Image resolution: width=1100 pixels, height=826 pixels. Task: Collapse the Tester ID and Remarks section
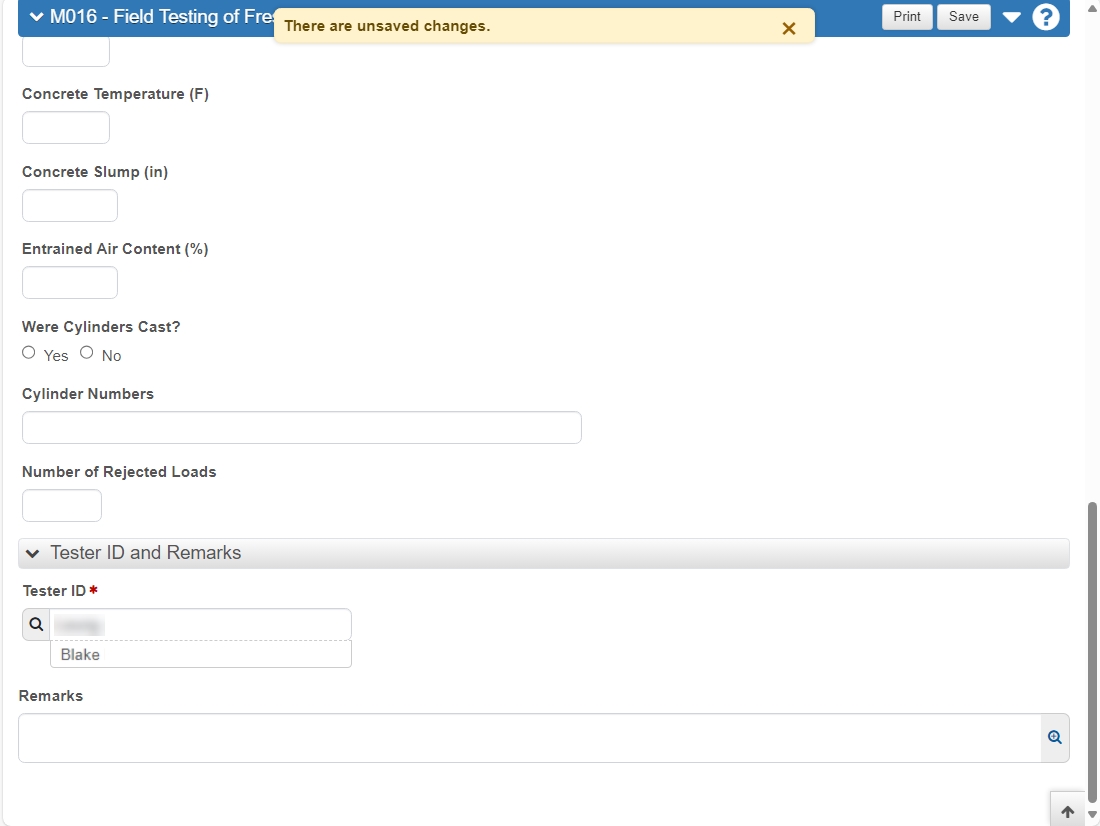pyautogui.click(x=32, y=553)
